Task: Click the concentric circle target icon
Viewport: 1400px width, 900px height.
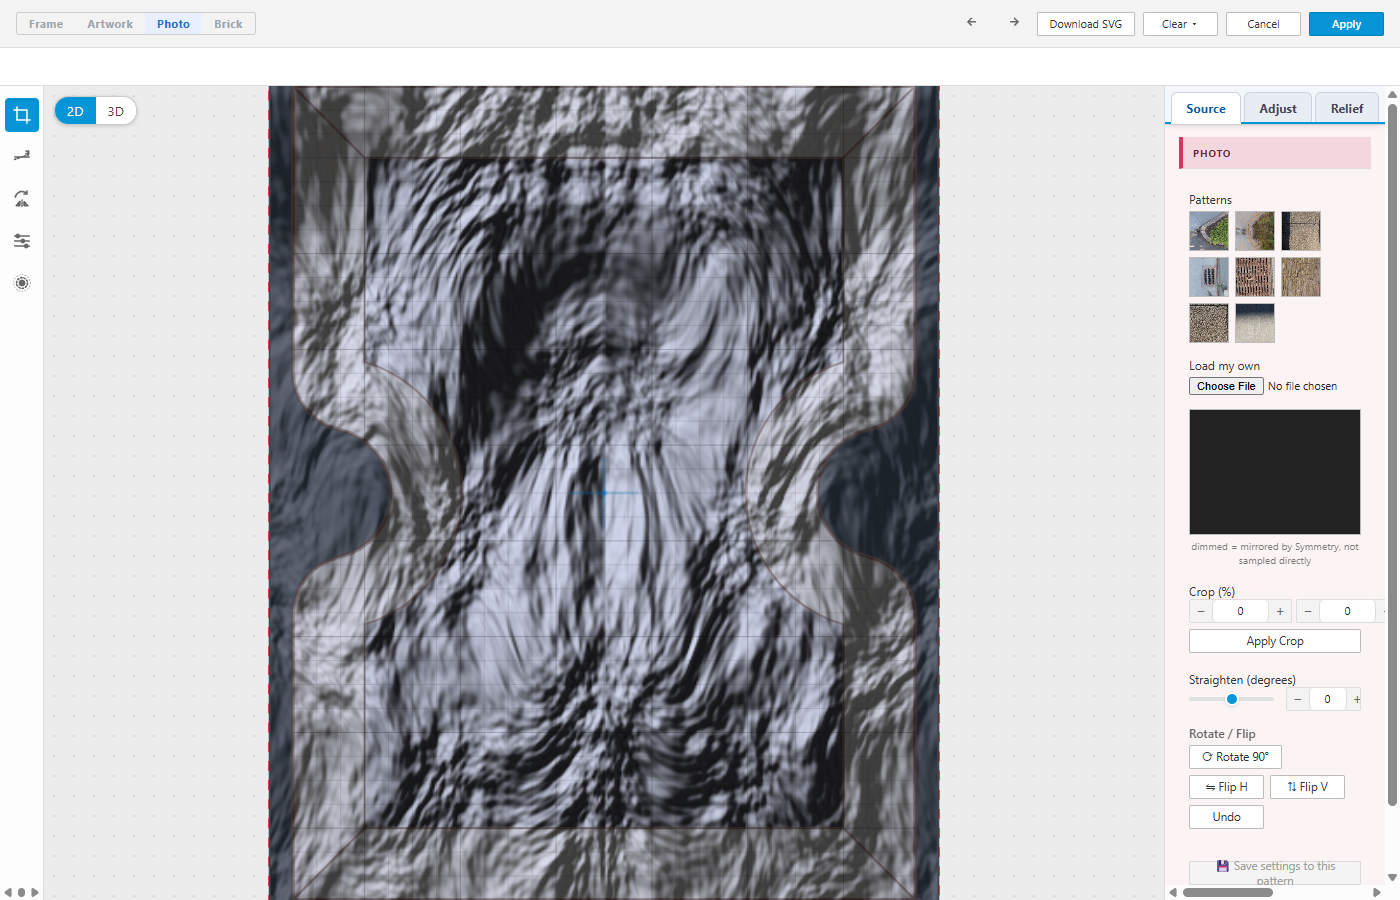Action: [x=22, y=283]
